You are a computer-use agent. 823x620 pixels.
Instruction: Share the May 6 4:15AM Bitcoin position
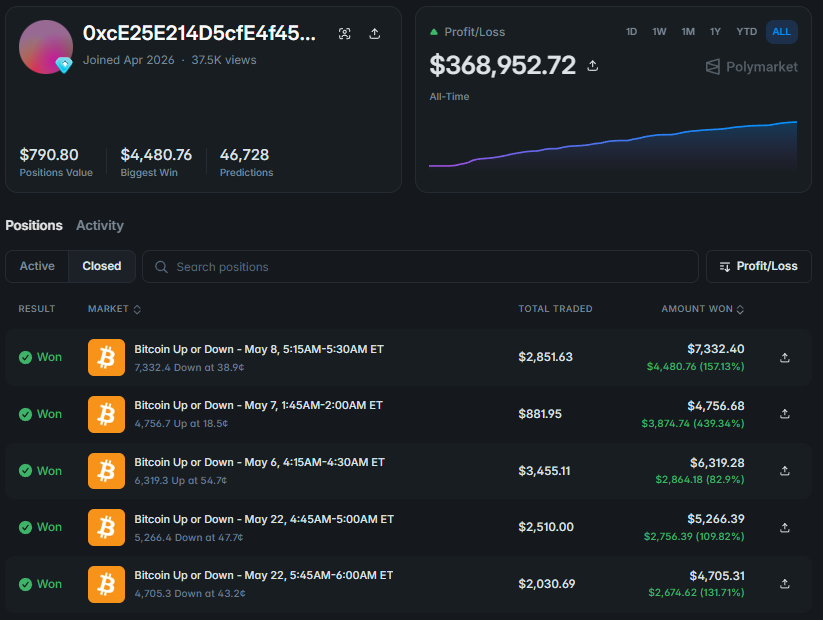tap(785, 471)
